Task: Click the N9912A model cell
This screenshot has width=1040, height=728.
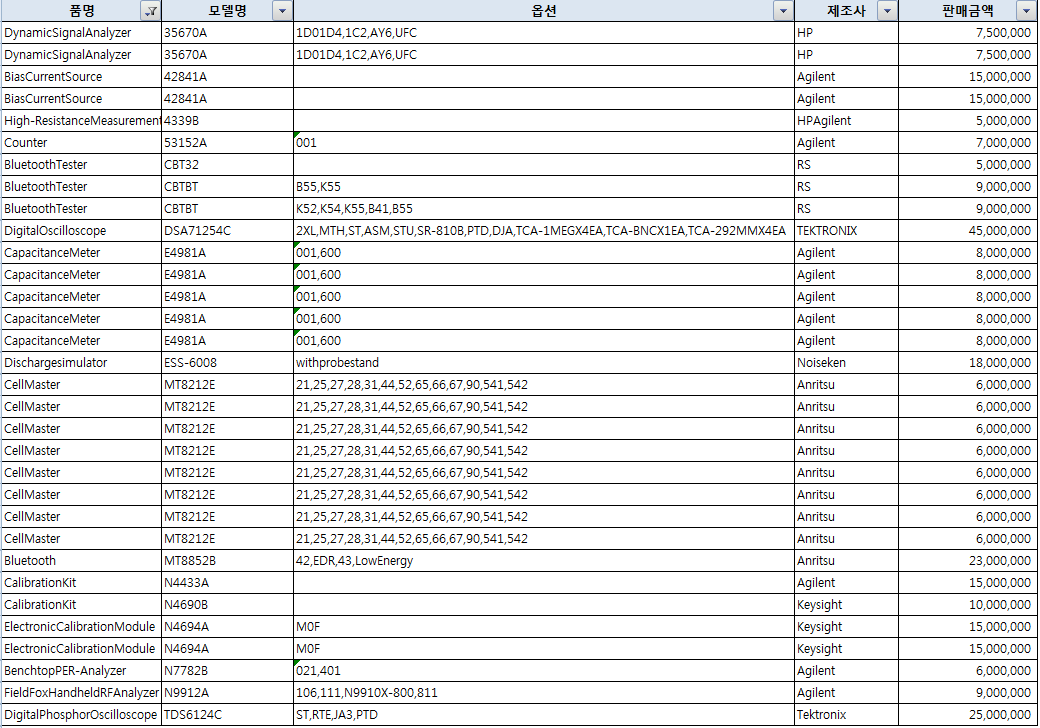Action: coord(226,693)
